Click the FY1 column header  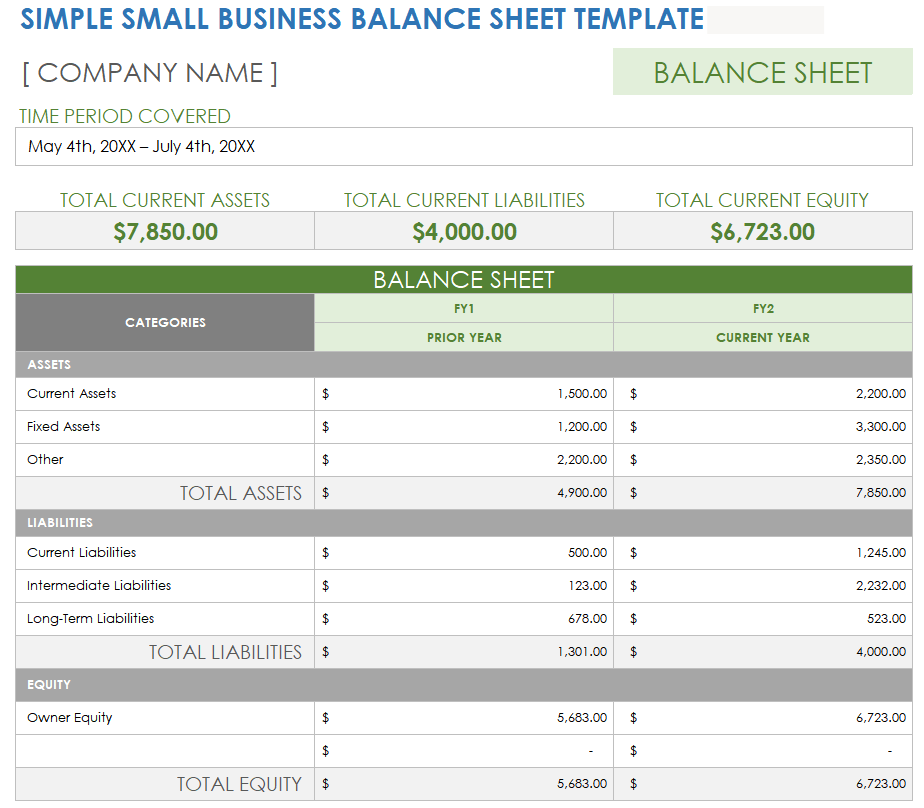coord(464,309)
